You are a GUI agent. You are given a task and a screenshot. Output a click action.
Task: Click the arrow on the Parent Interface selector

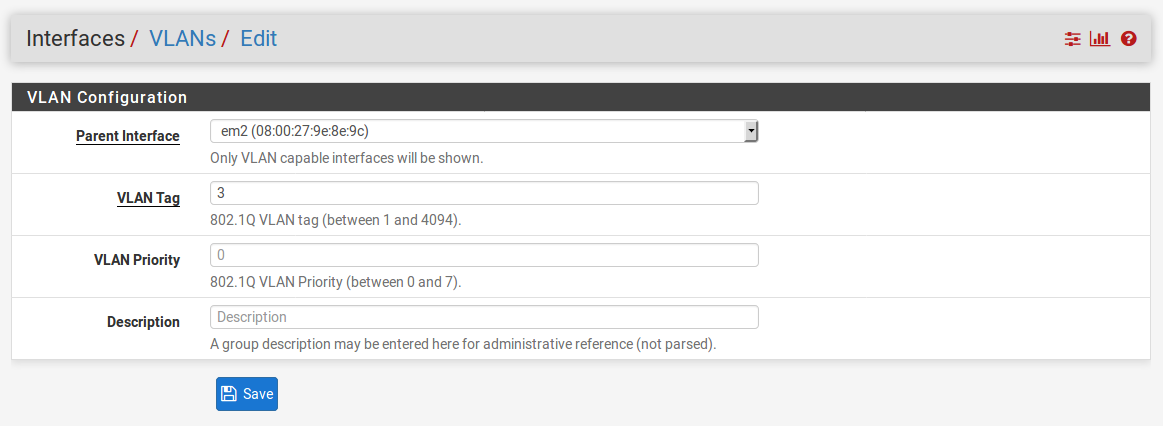[751, 131]
